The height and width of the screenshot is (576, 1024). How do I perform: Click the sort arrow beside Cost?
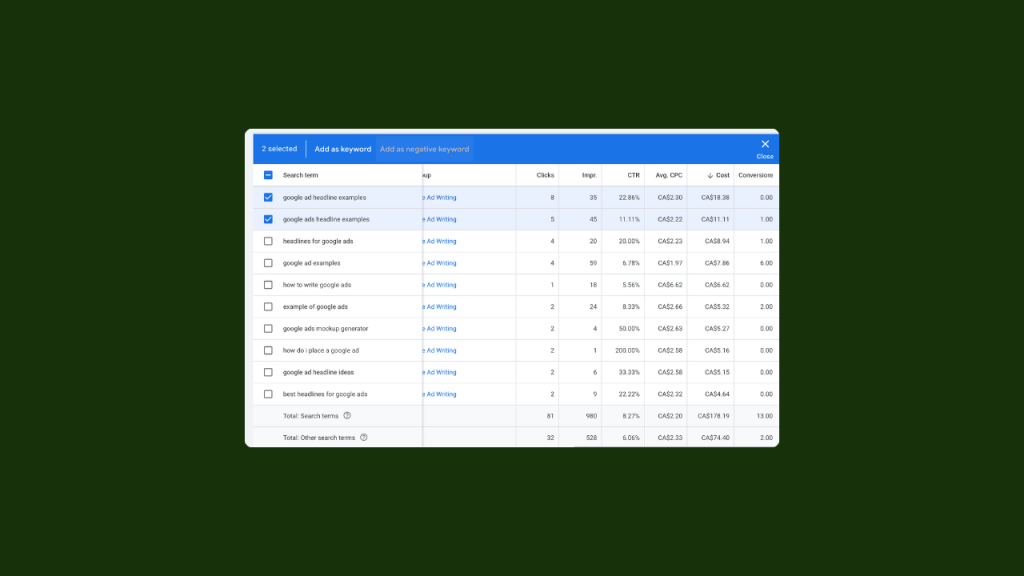point(710,174)
